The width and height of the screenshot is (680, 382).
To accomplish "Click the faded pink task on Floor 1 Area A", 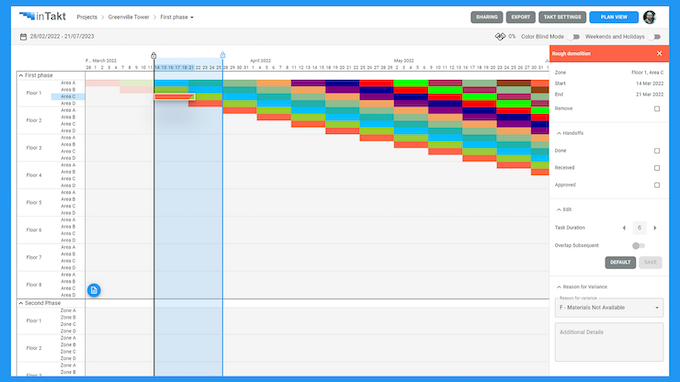I will pyautogui.click(x=102, y=83).
